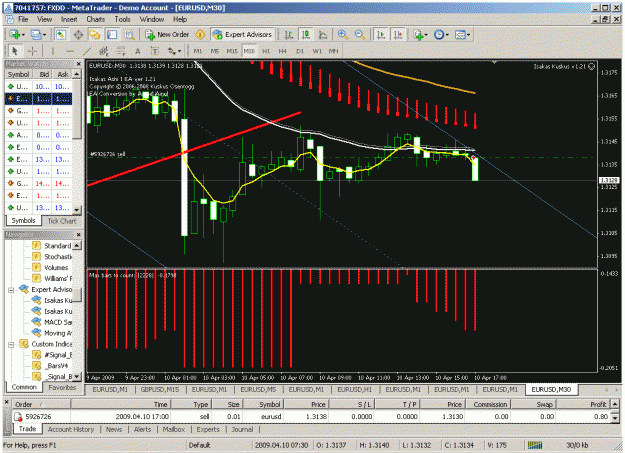Open the Charts menu

tap(96, 19)
